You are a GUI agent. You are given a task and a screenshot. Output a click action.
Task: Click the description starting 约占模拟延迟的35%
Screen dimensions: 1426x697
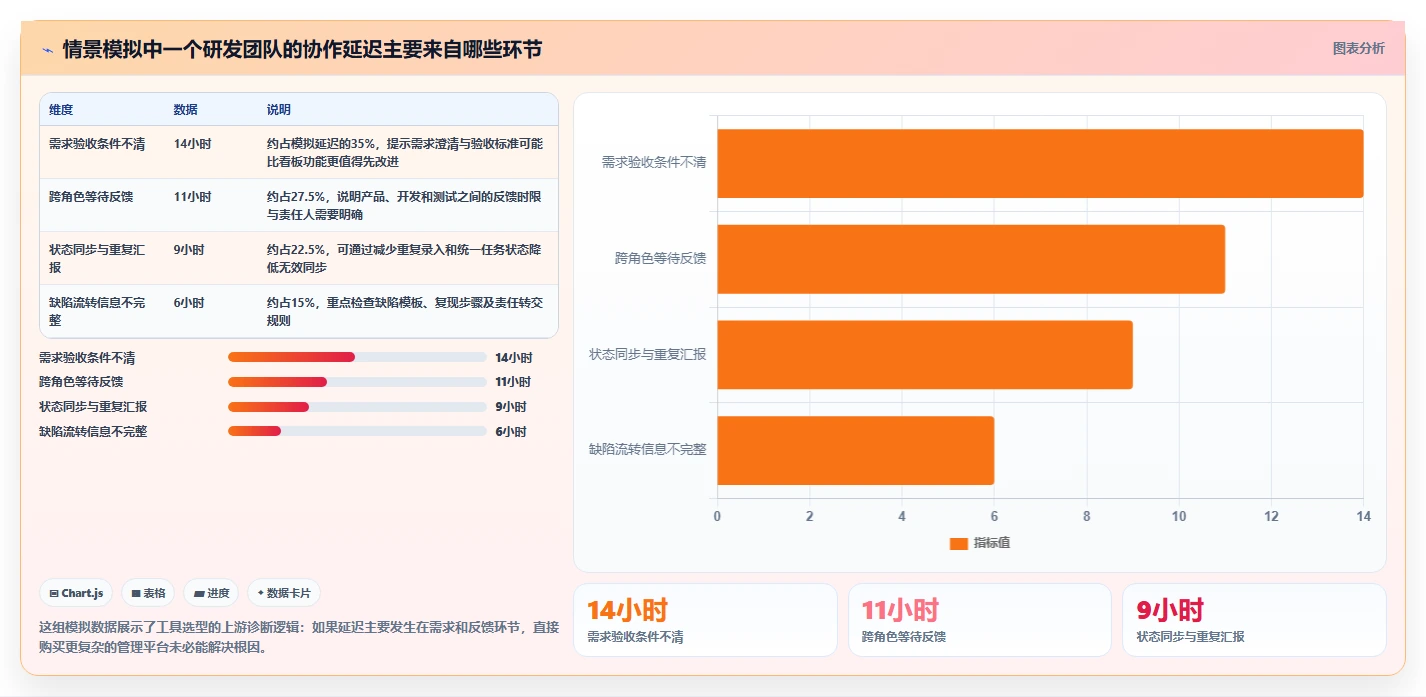[x=405, y=152]
